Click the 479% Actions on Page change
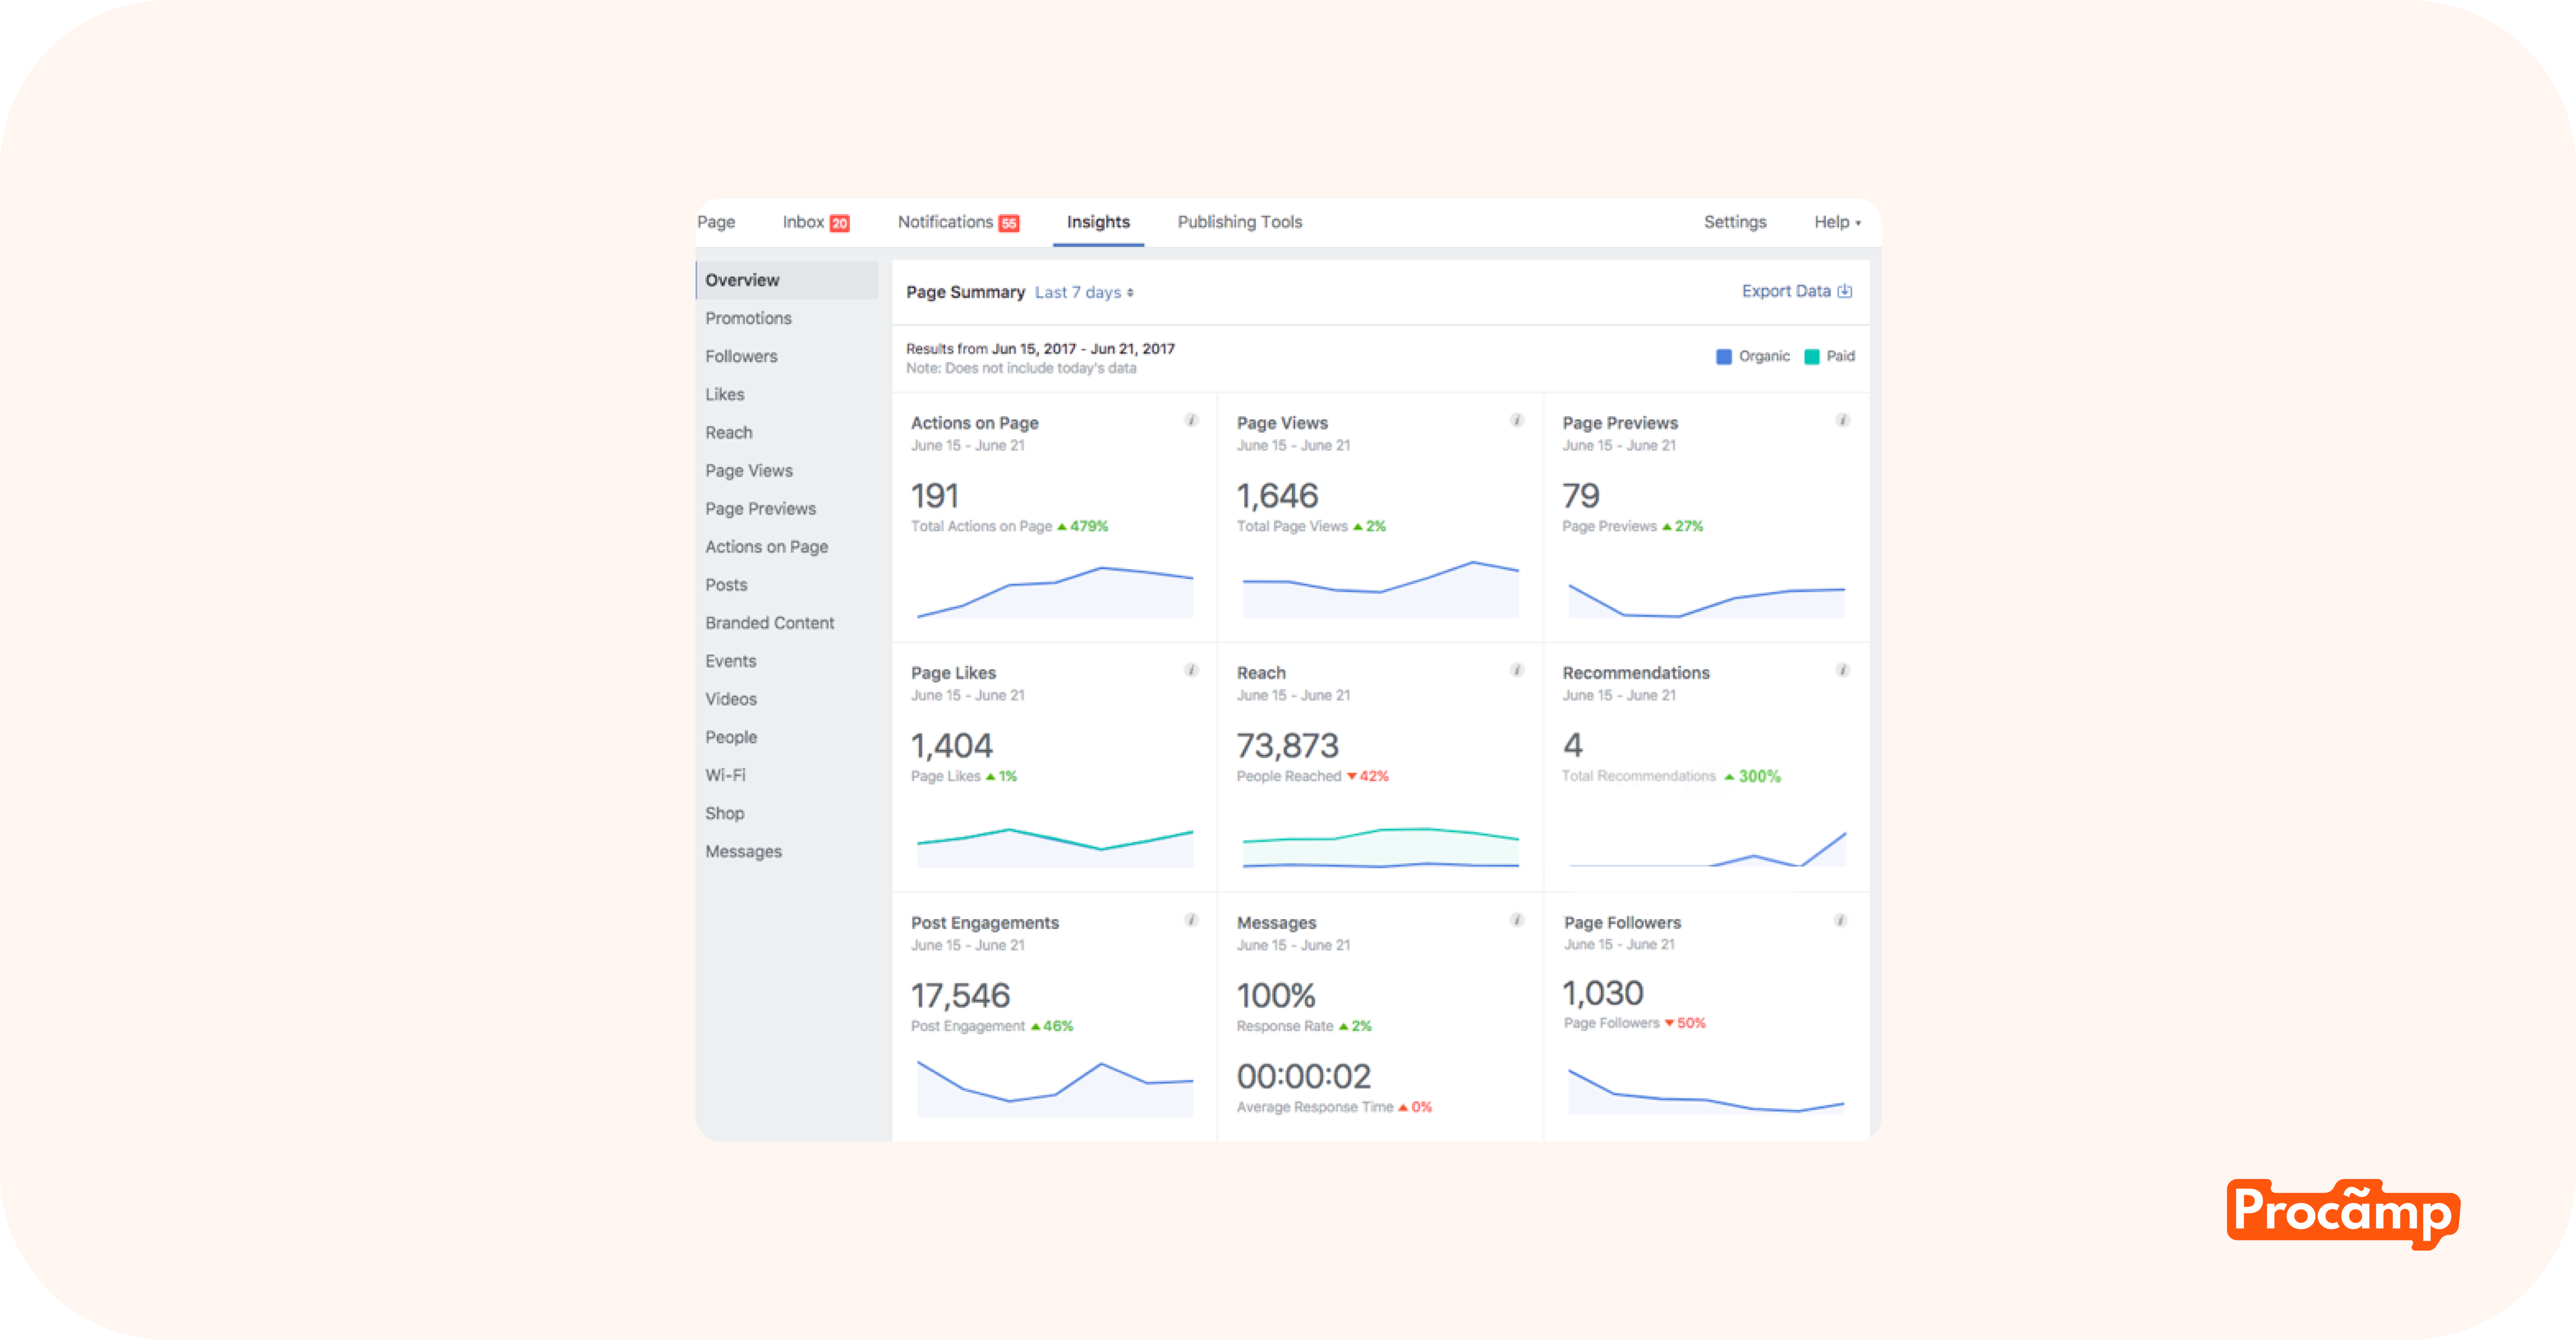 tap(1083, 527)
